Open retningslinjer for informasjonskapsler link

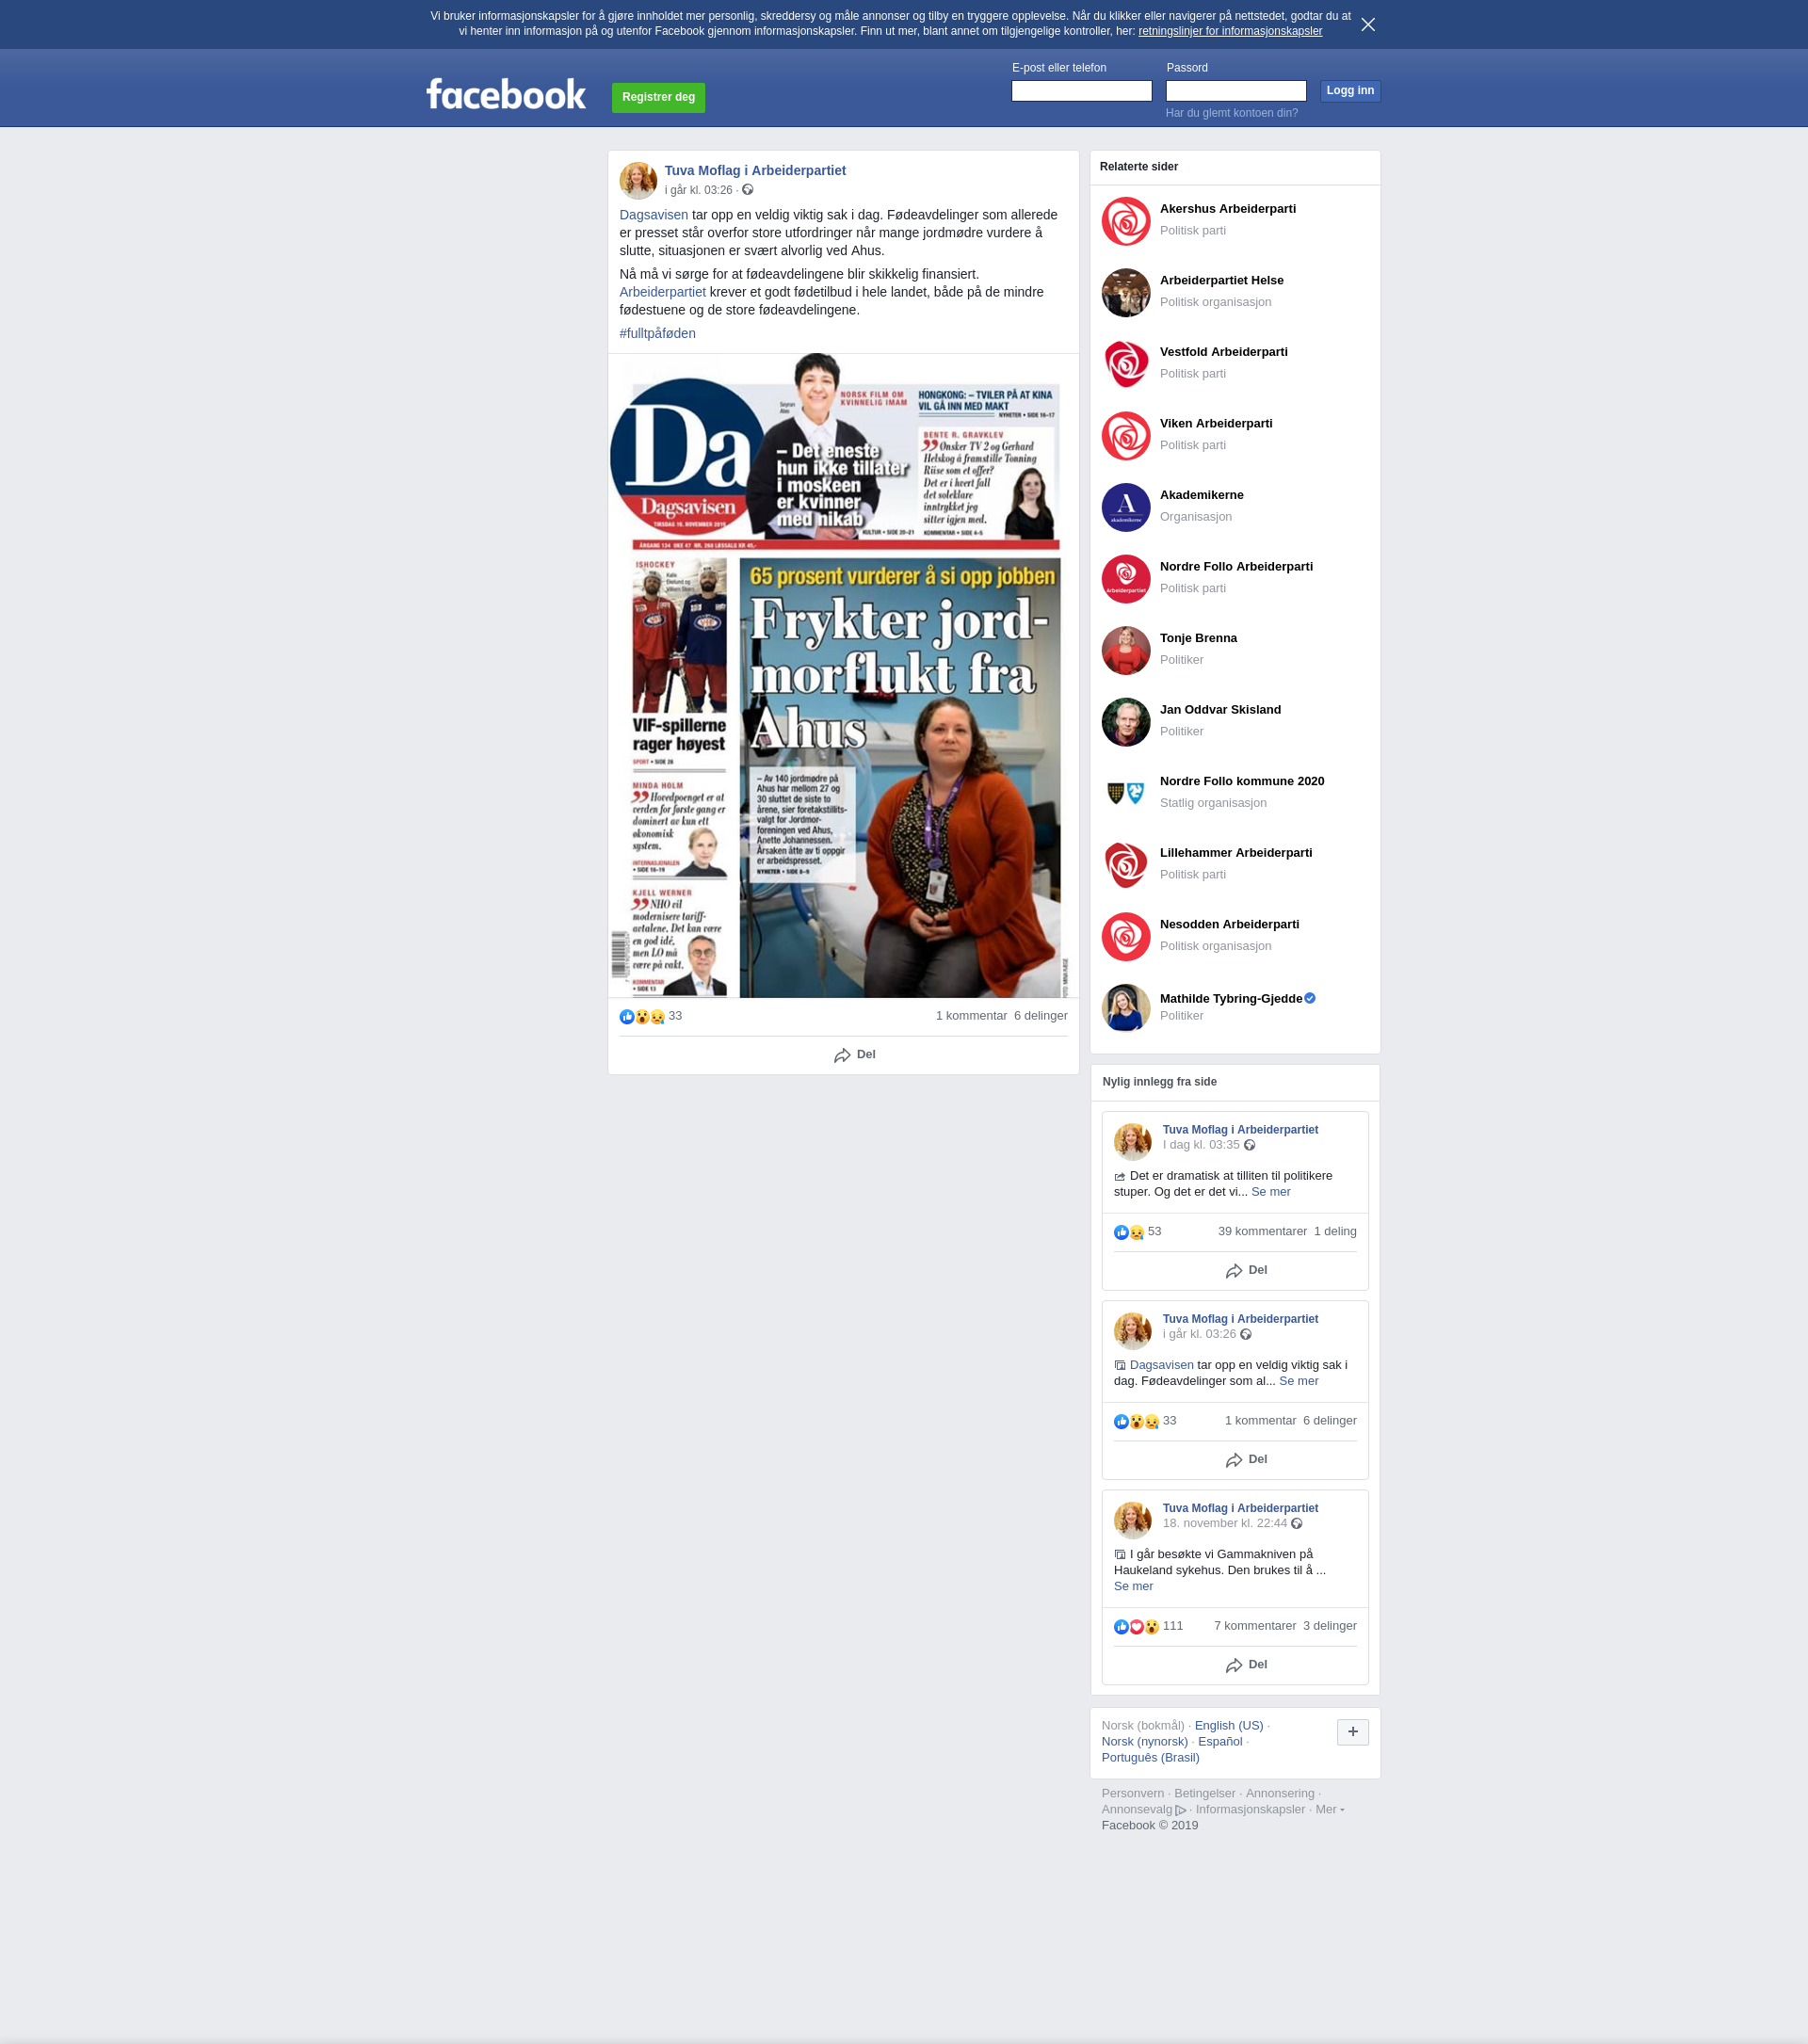[x=1230, y=31]
